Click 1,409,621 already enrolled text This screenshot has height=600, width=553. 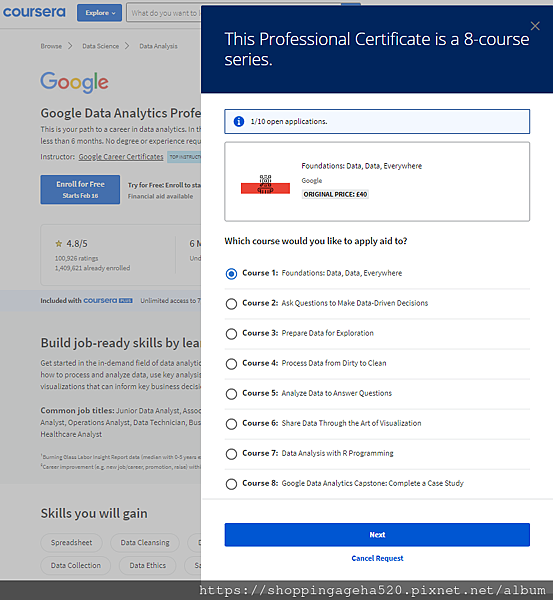[x=92, y=268]
